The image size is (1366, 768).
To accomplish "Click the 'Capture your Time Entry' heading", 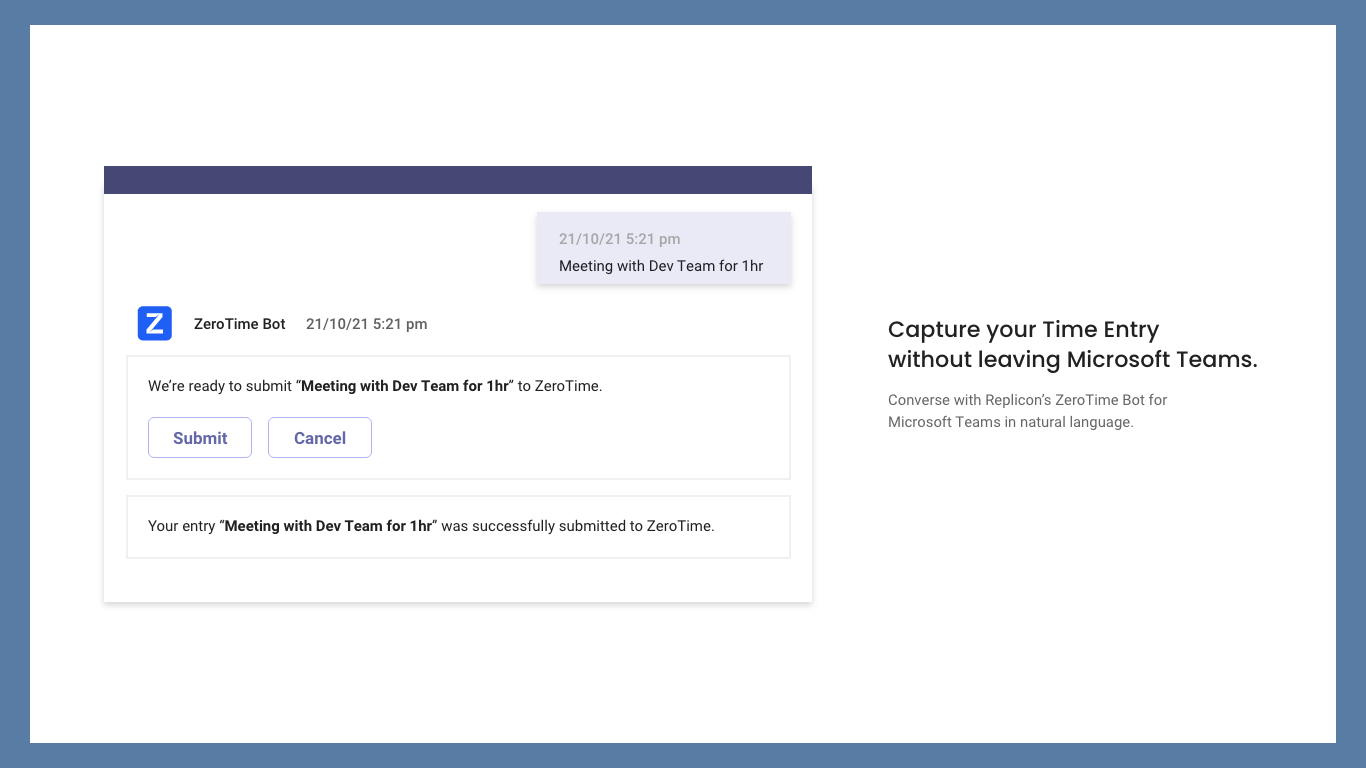I will coord(1073,344).
